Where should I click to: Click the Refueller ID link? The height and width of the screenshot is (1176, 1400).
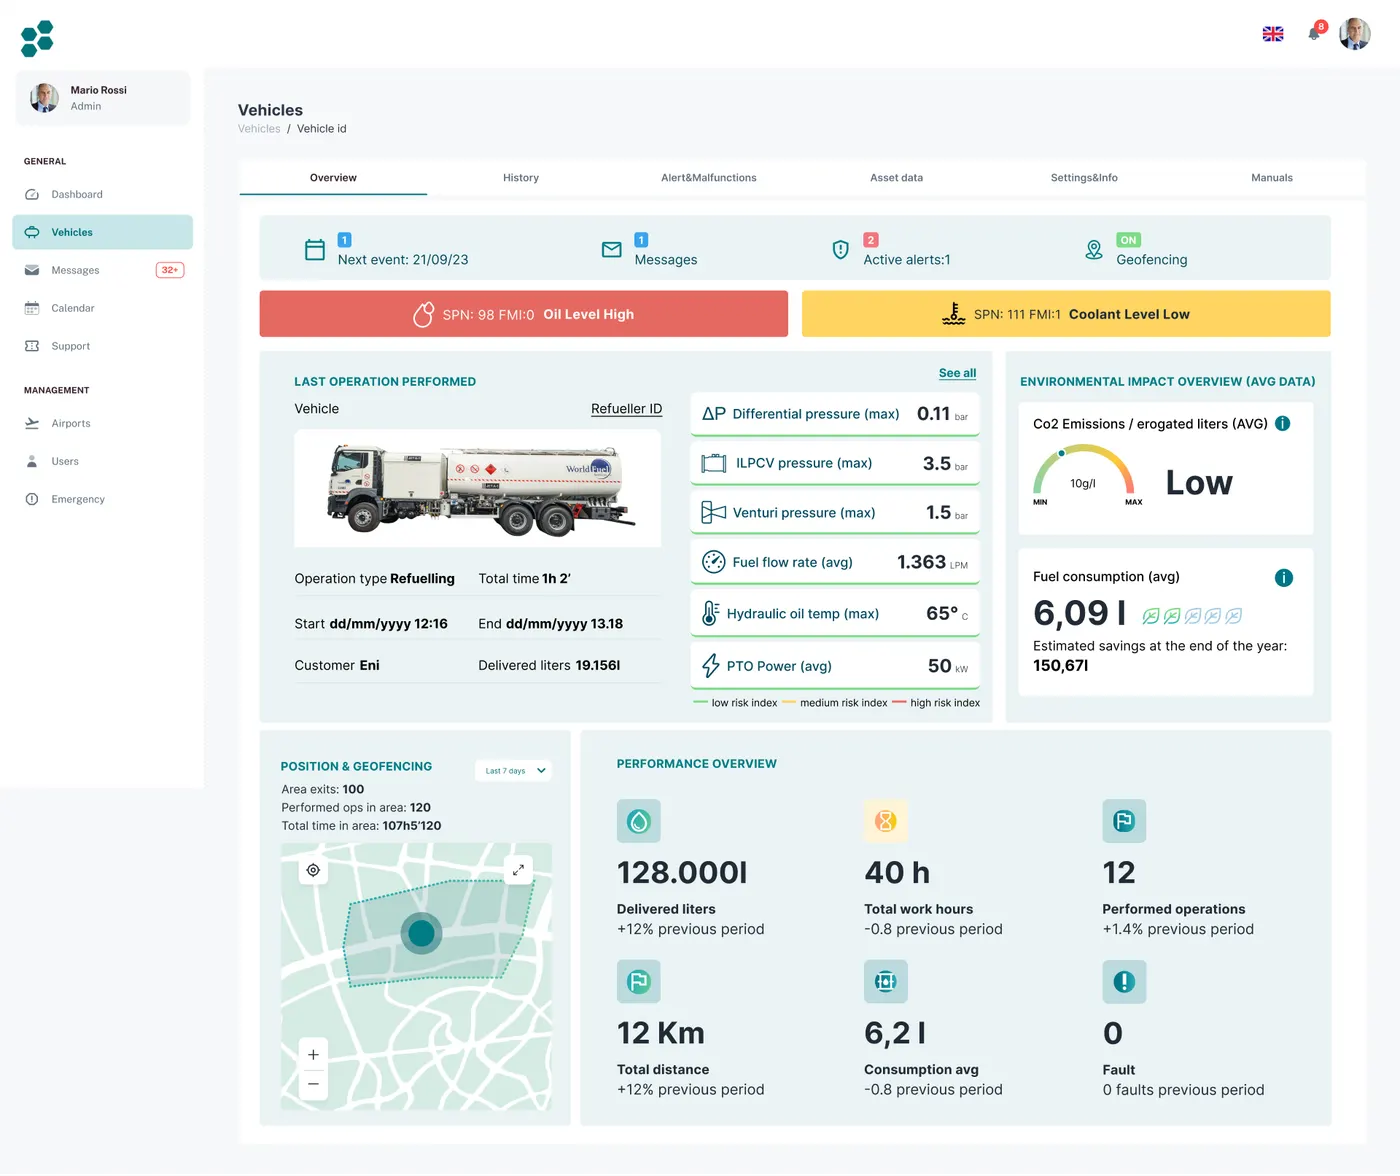[626, 409]
